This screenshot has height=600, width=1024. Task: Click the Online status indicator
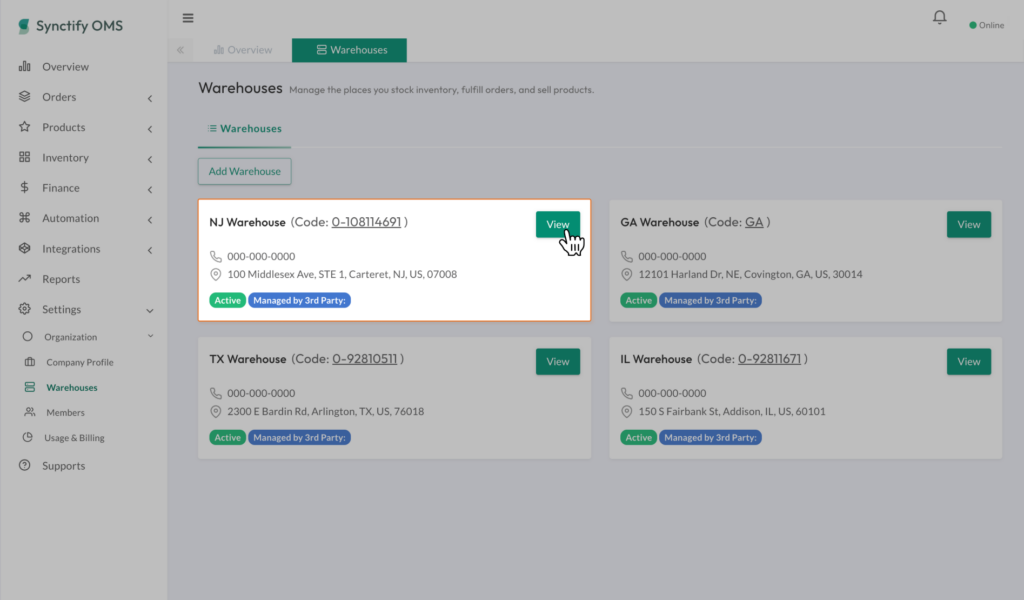click(x=987, y=25)
